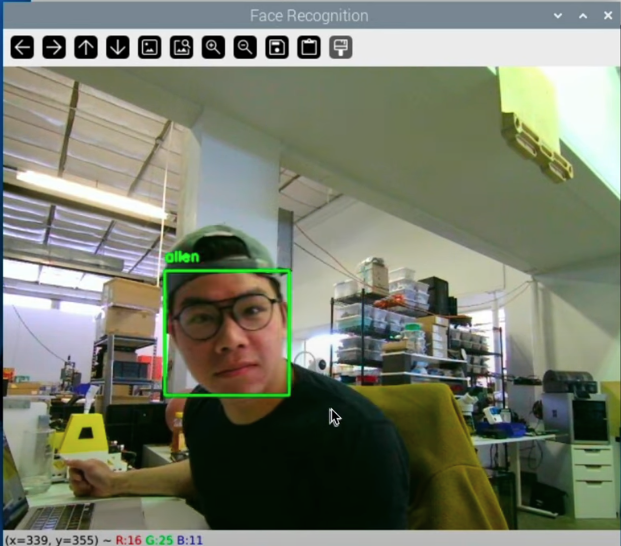This screenshot has height=546, width=621.
Task: Minimize the Face Recognition window
Action: point(559,16)
